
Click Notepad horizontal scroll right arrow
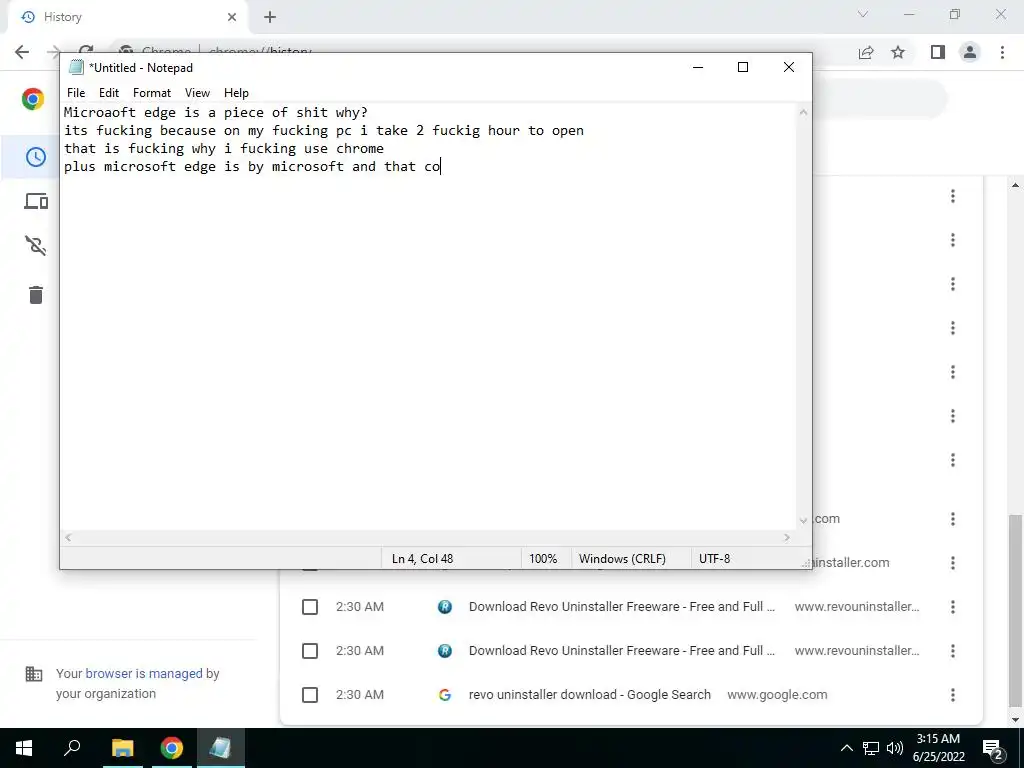787,537
